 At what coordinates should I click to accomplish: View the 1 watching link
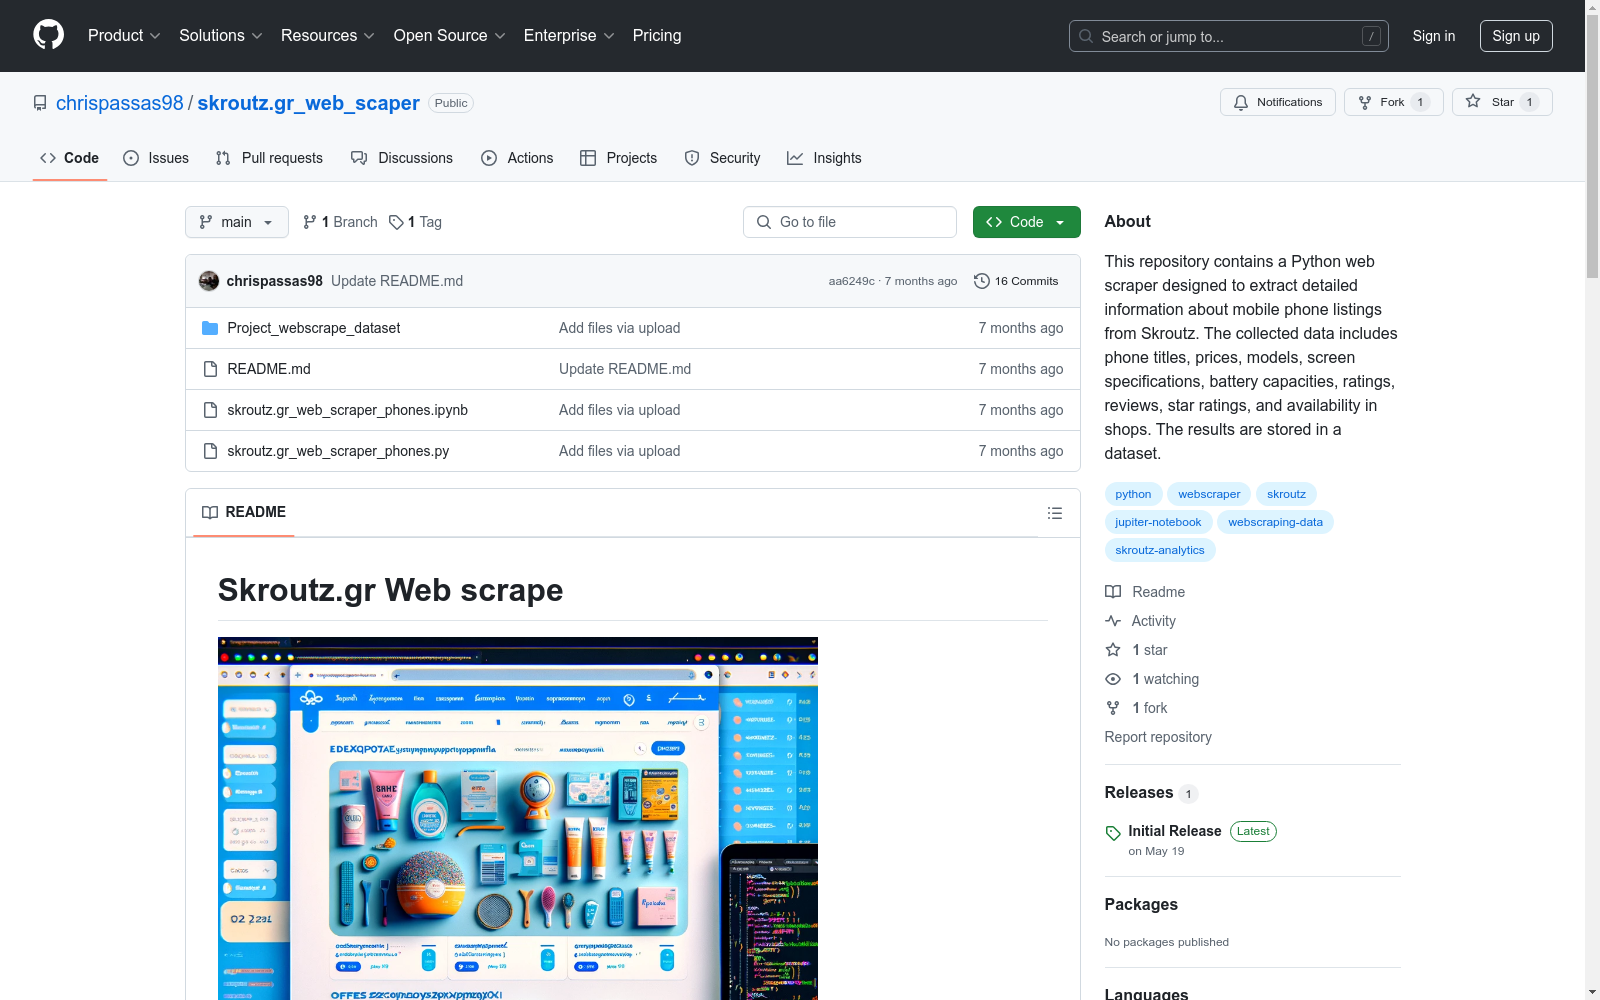tap(1152, 679)
